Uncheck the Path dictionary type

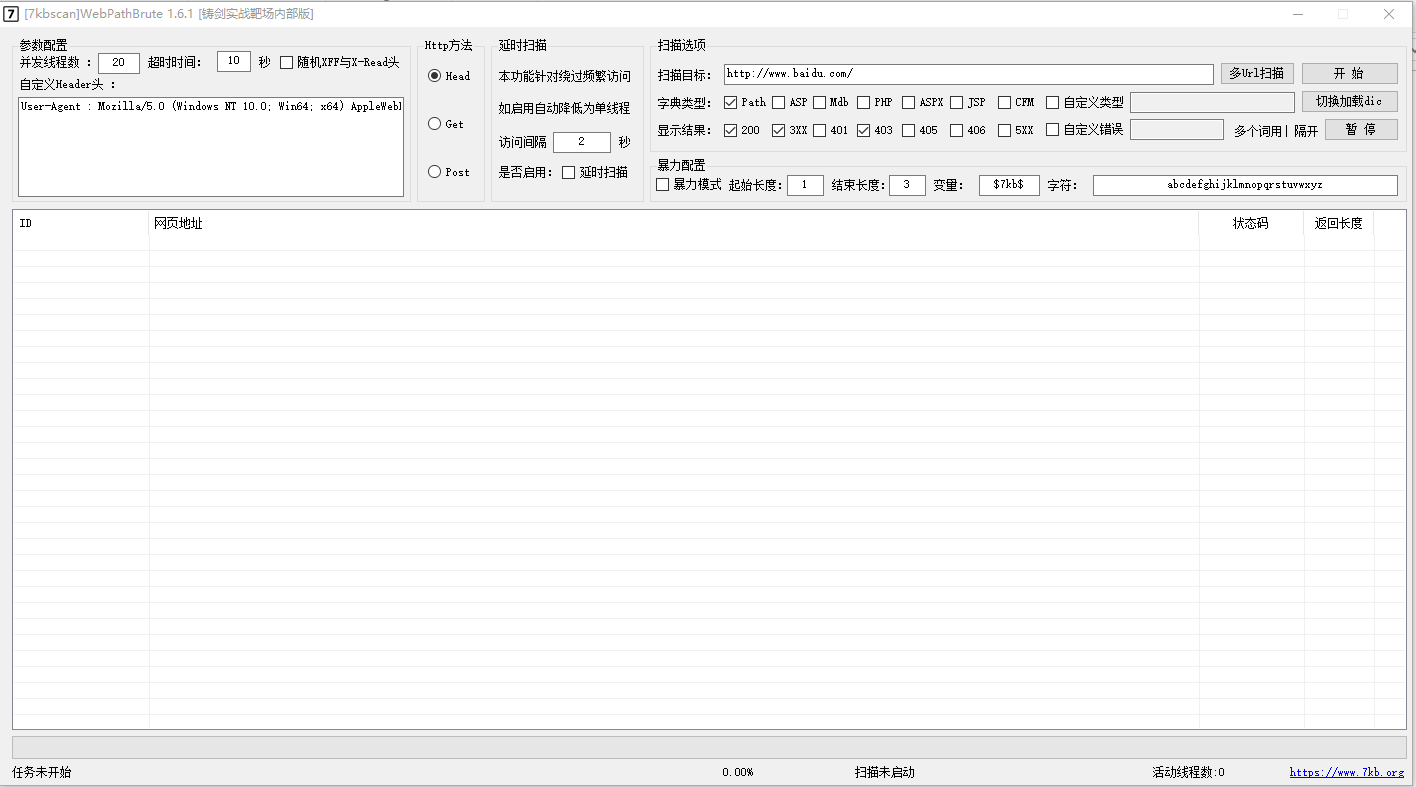coord(730,102)
